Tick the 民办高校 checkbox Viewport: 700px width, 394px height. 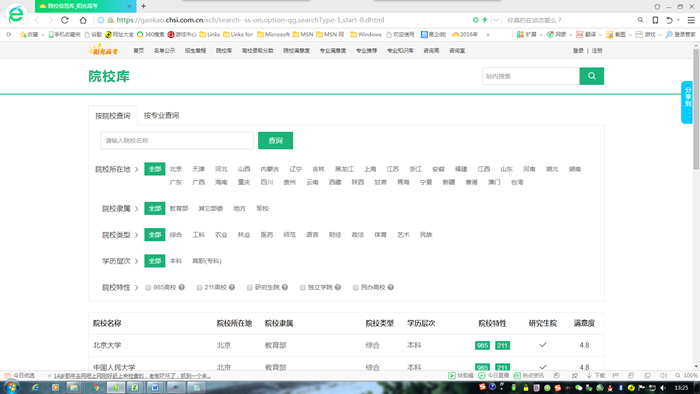click(x=356, y=288)
